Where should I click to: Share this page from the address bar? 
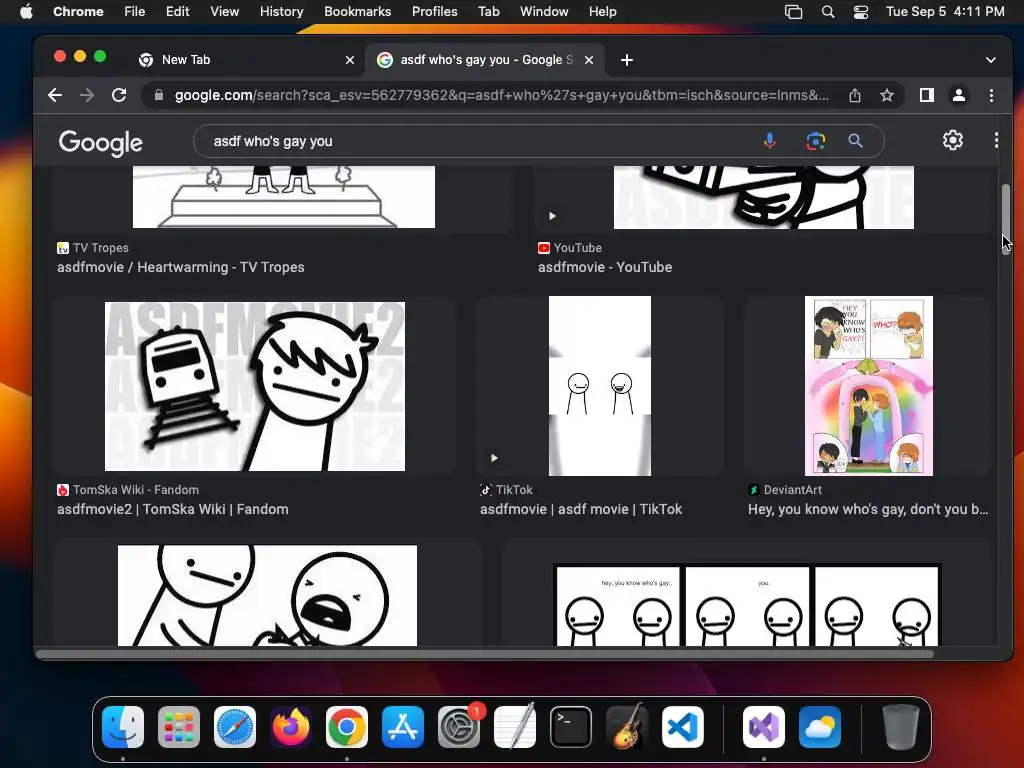pyautogui.click(x=855, y=95)
